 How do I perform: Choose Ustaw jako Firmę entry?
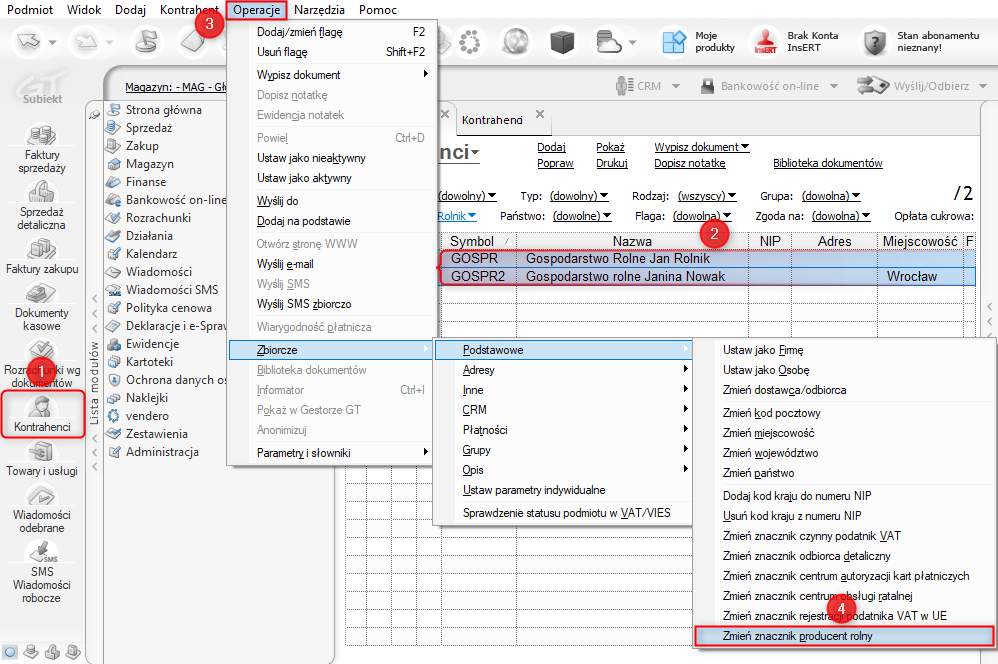tap(763, 350)
